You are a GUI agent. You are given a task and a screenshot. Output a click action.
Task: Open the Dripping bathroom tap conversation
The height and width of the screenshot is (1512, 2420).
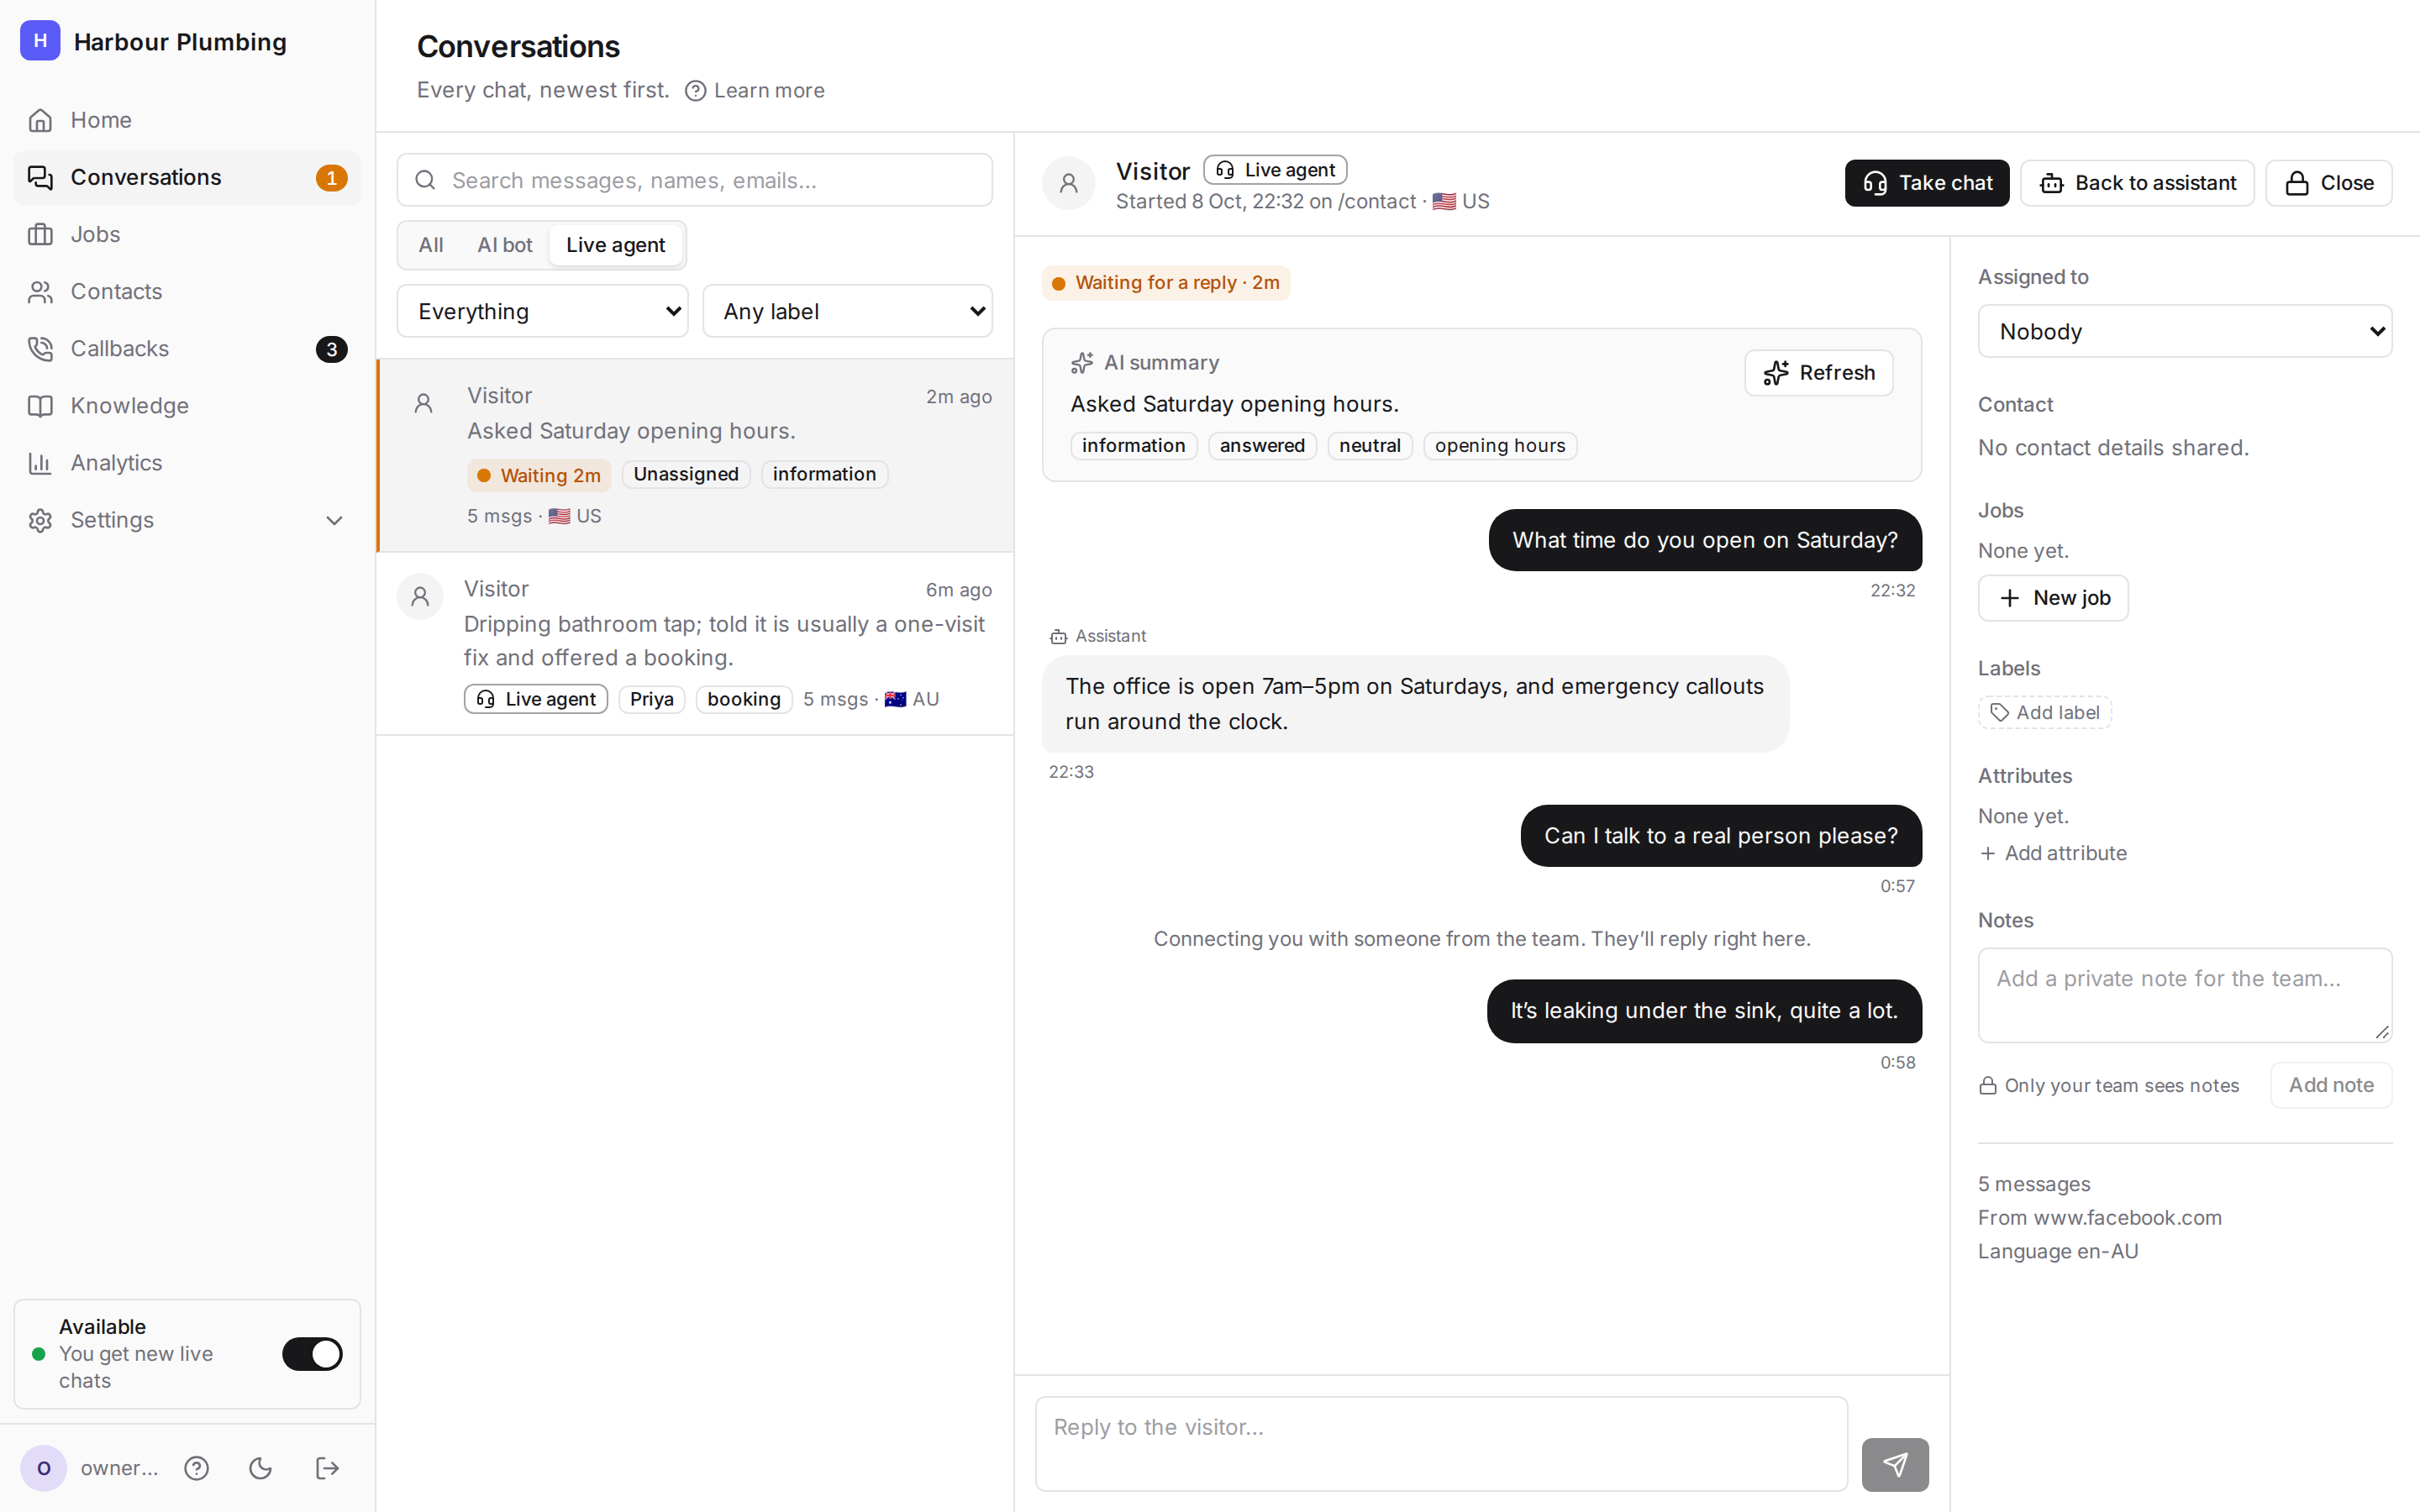pyautogui.click(x=695, y=644)
